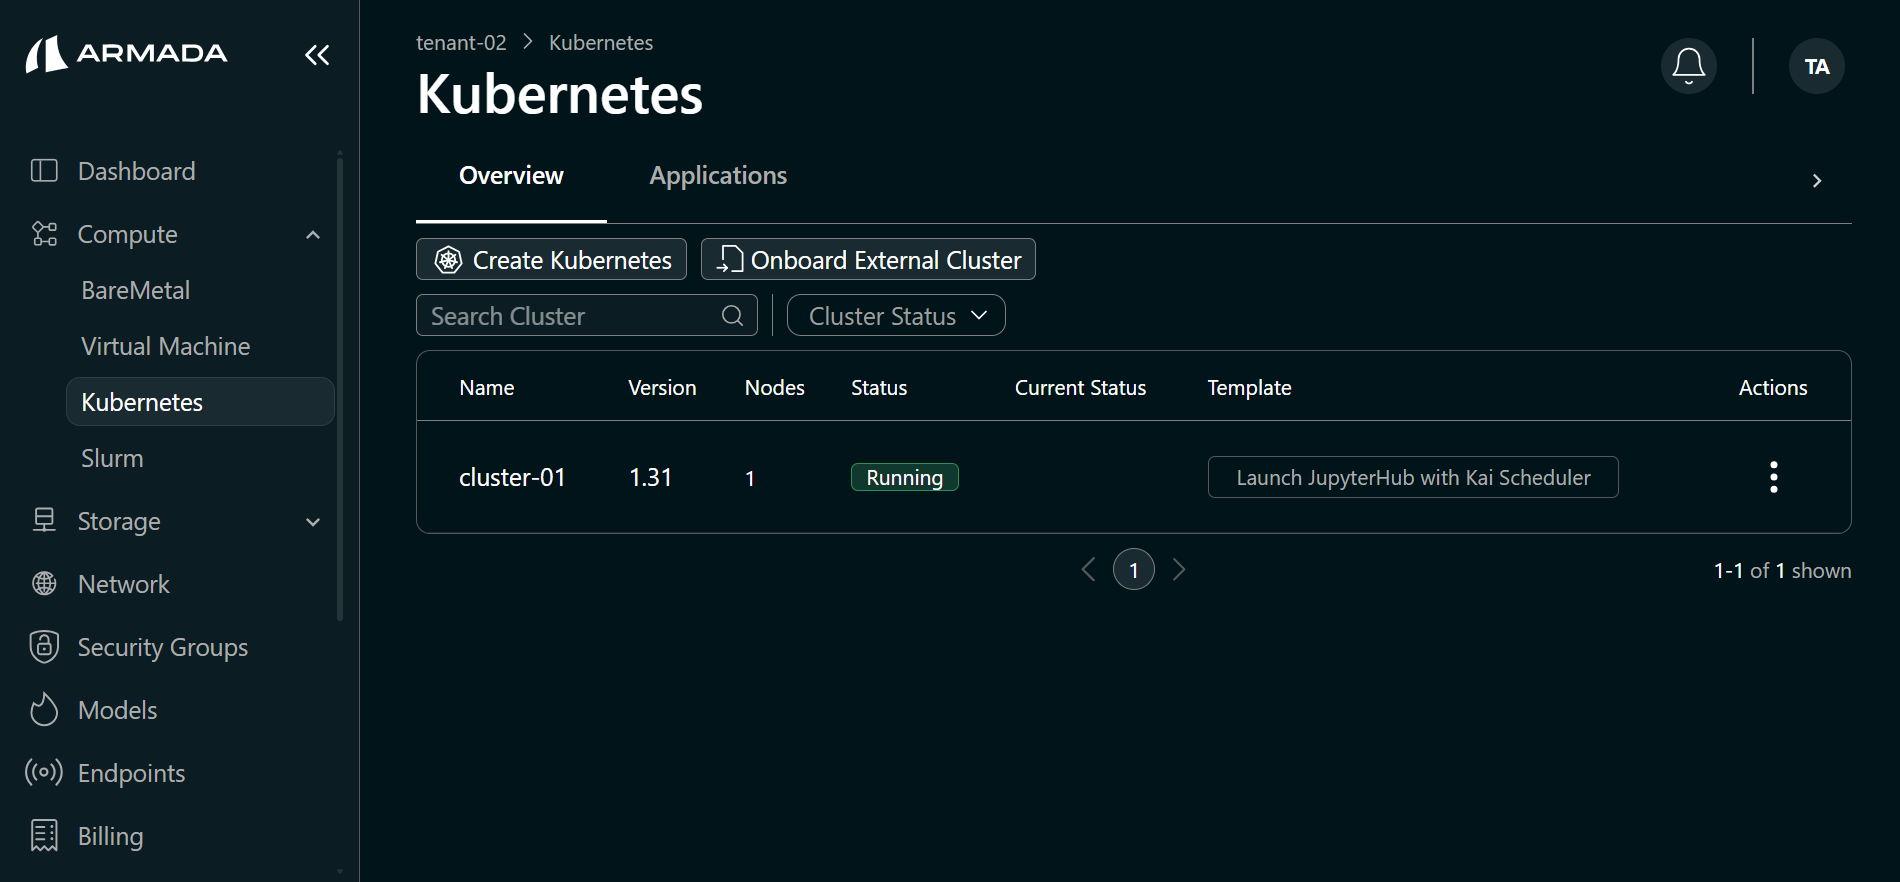
Task: Focus the Search Cluster input field
Action: coord(586,316)
